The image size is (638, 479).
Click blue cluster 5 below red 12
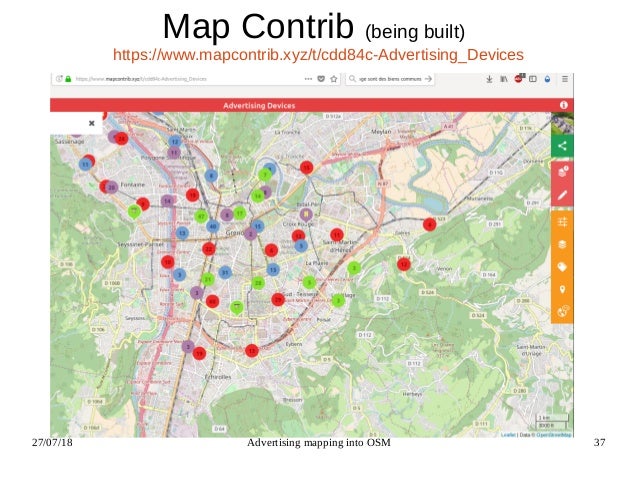301,245
